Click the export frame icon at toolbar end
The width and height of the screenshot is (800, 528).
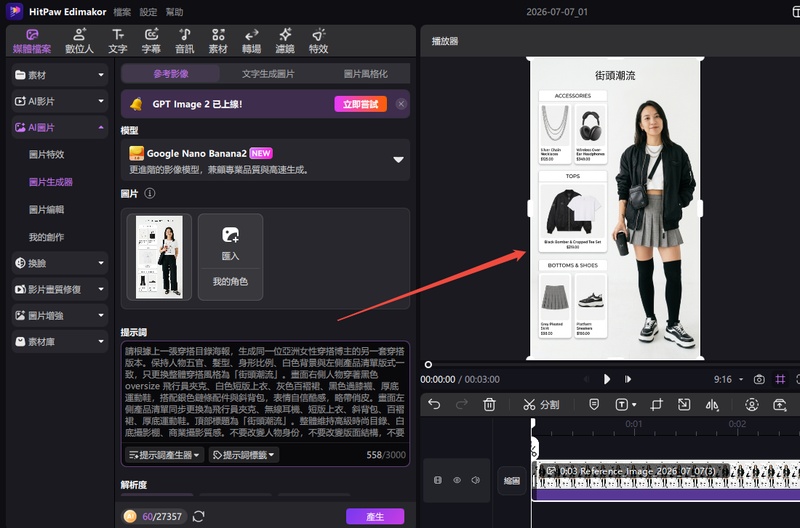[780, 405]
